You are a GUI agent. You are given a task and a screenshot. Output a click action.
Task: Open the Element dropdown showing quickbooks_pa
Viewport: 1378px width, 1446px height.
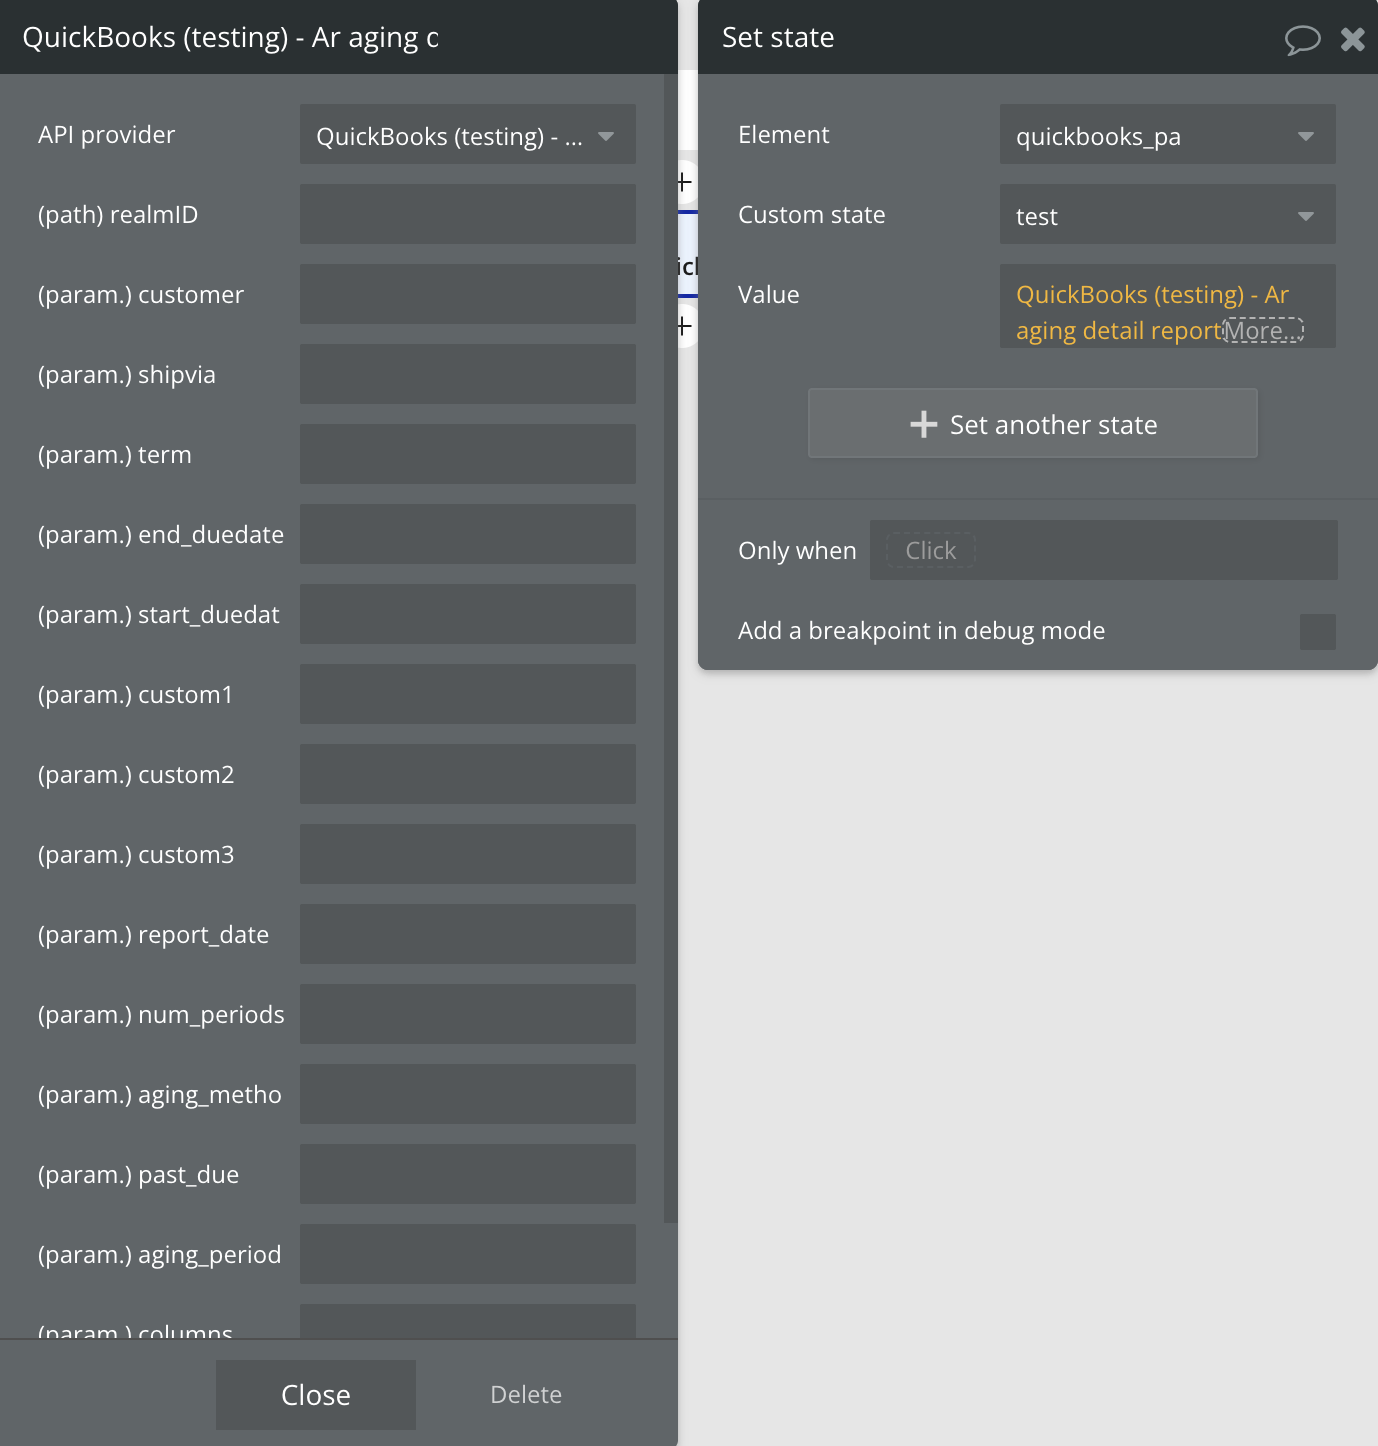pyautogui.click(x=1168, y=134)
